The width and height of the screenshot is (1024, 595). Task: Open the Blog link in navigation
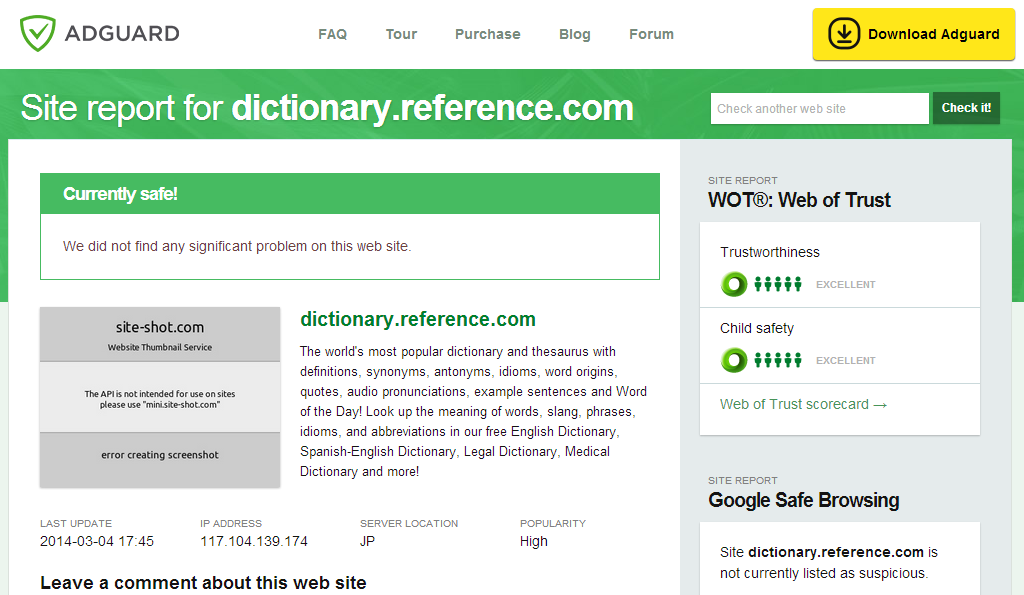[x=574, y=34]
